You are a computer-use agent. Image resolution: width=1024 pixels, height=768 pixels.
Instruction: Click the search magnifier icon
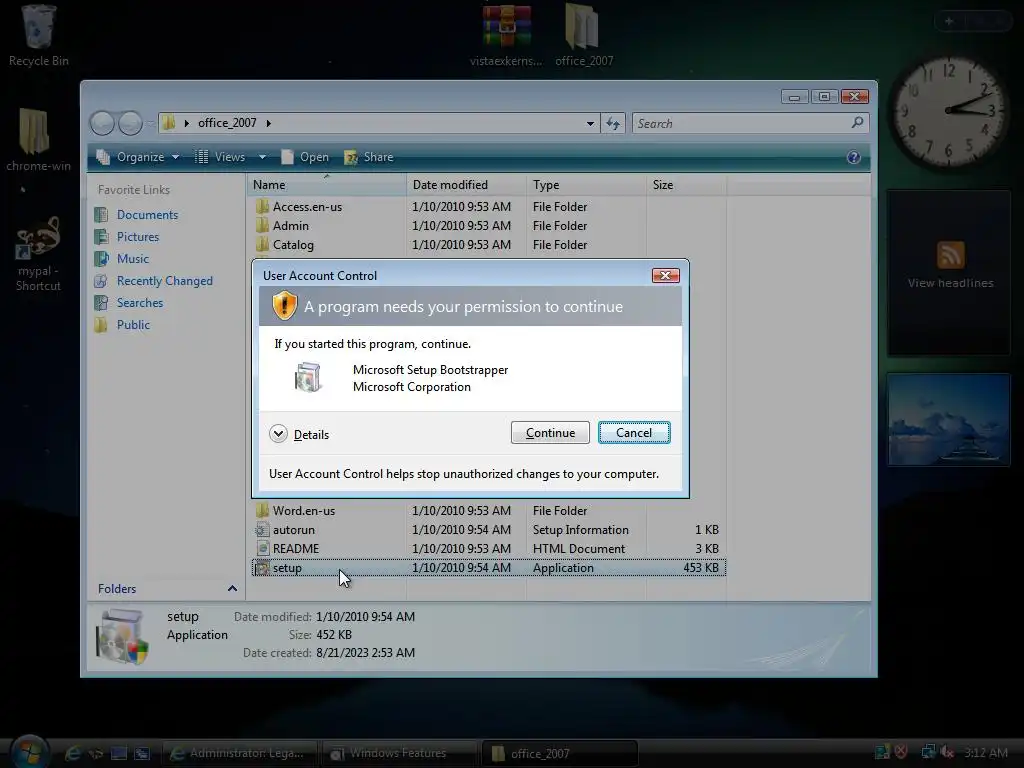pyautogui.click(x=857, y=123)
